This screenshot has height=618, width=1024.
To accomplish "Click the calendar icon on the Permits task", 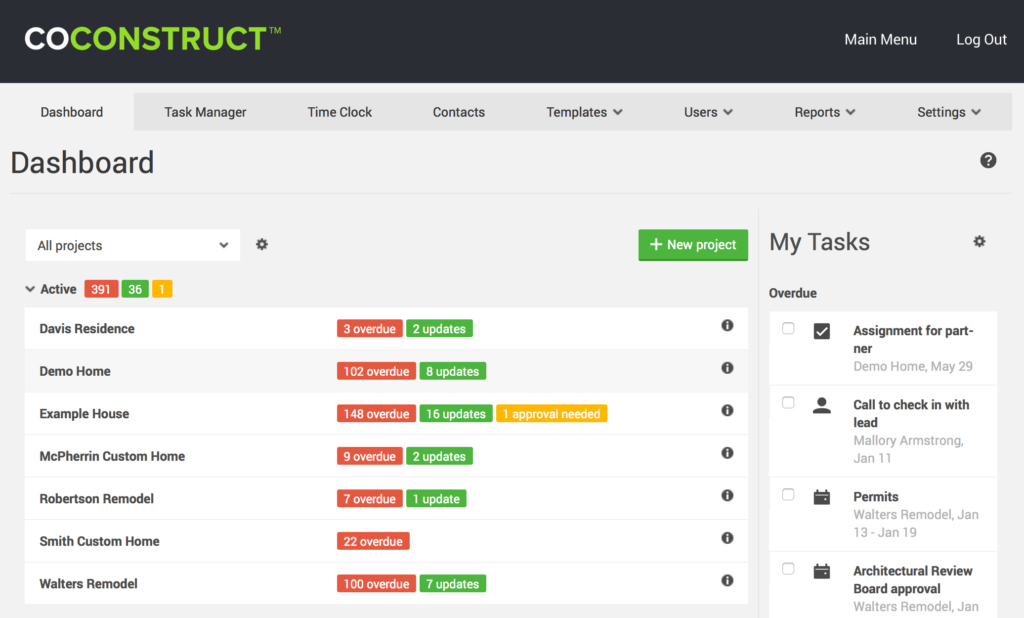I will click(x=820, y=495).
